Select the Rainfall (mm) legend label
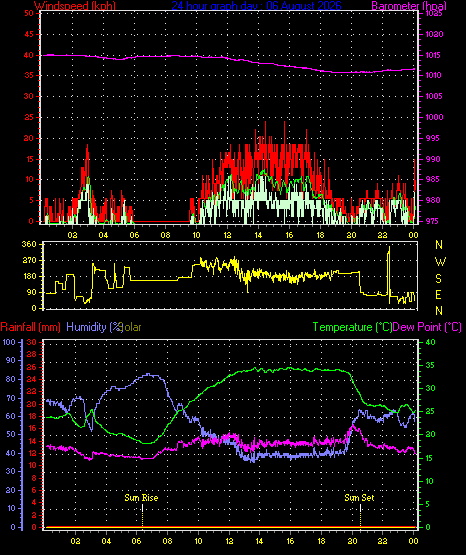The height and width of the screenshot is (555, 466). coord(31,327)
